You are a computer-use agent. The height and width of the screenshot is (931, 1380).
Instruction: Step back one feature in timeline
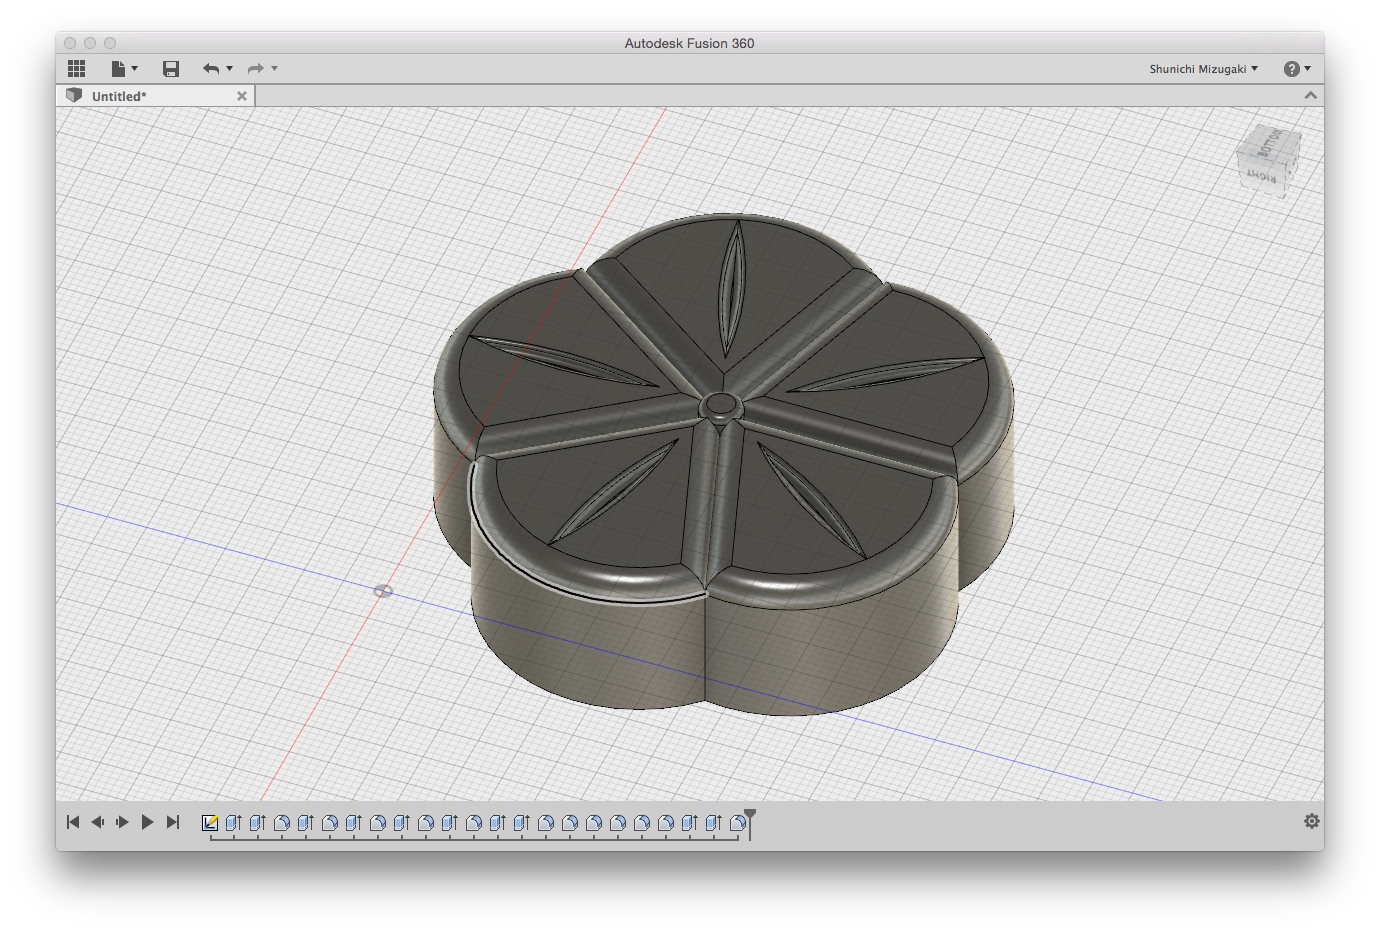tap(98, 822)
